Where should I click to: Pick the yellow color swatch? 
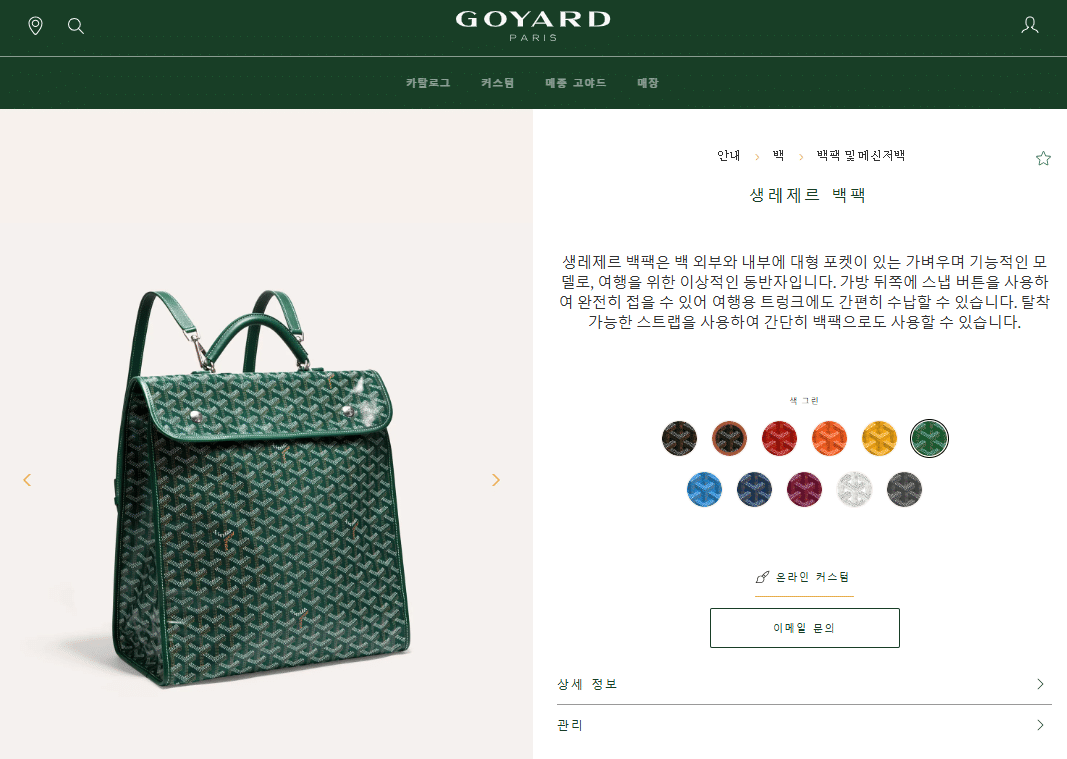(879, 438)
